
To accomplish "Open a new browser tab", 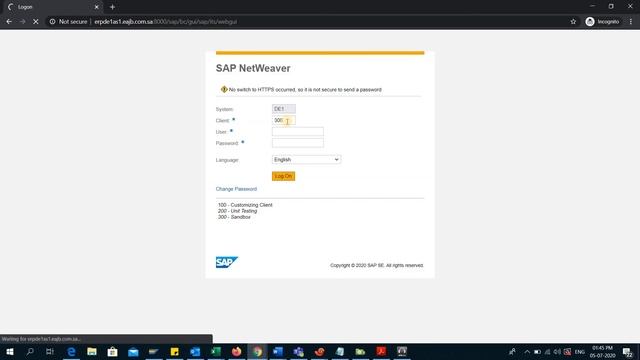I will [x=112, y=7].
